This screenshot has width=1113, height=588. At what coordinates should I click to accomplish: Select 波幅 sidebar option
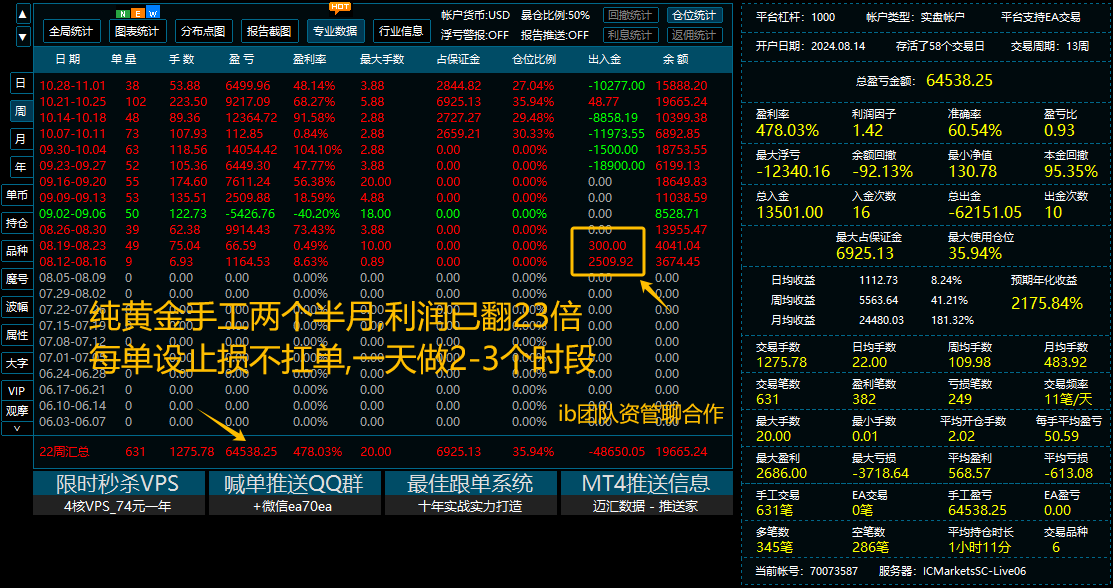[17, 307]
